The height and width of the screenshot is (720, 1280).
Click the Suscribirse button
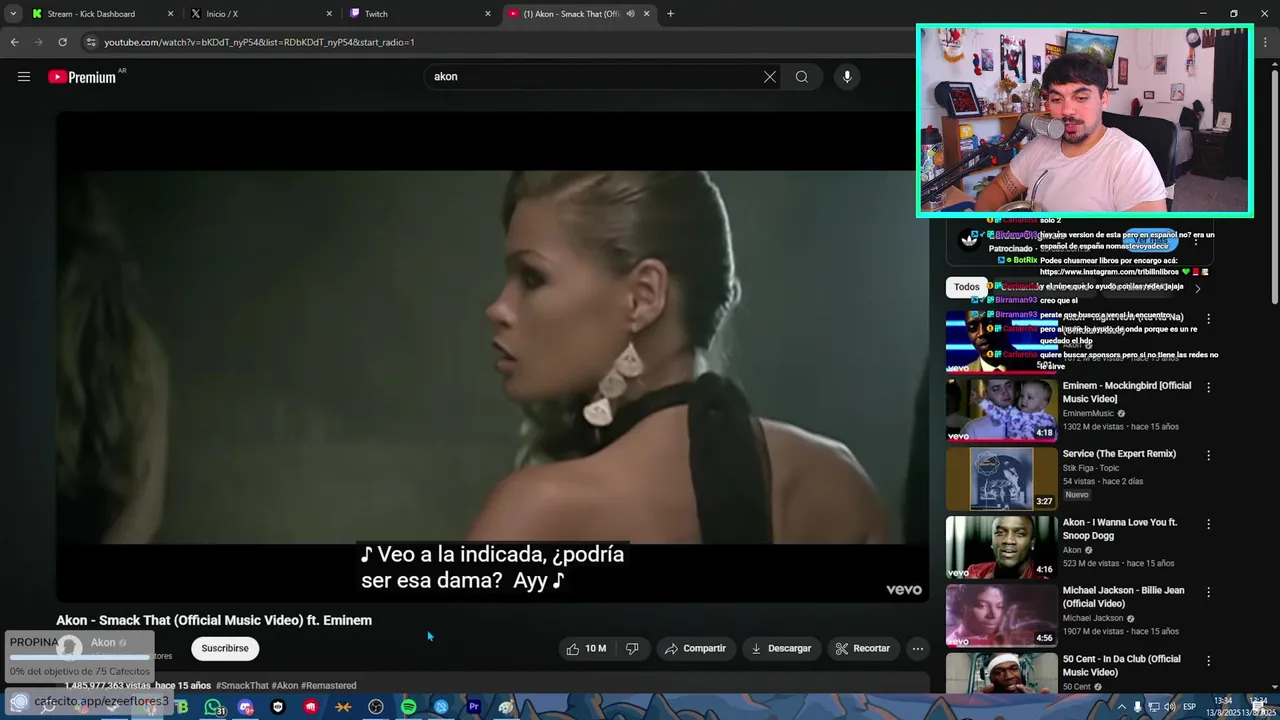point(225,648)
